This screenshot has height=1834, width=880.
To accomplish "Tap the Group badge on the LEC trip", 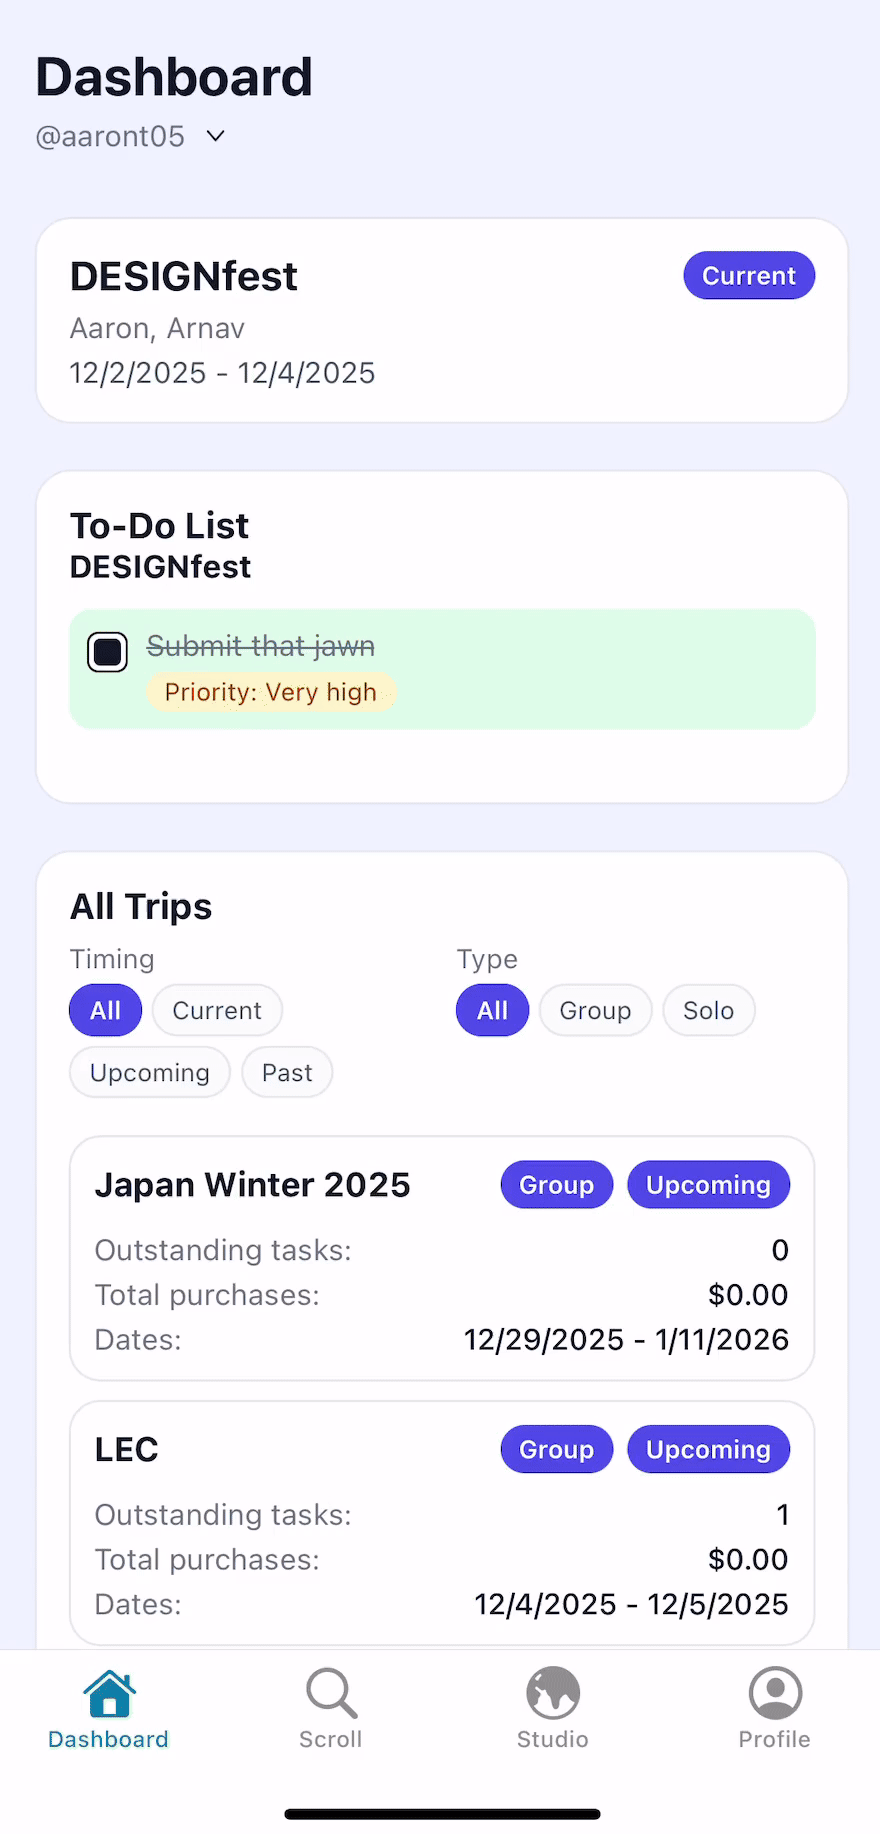I will pos(556,1450).
